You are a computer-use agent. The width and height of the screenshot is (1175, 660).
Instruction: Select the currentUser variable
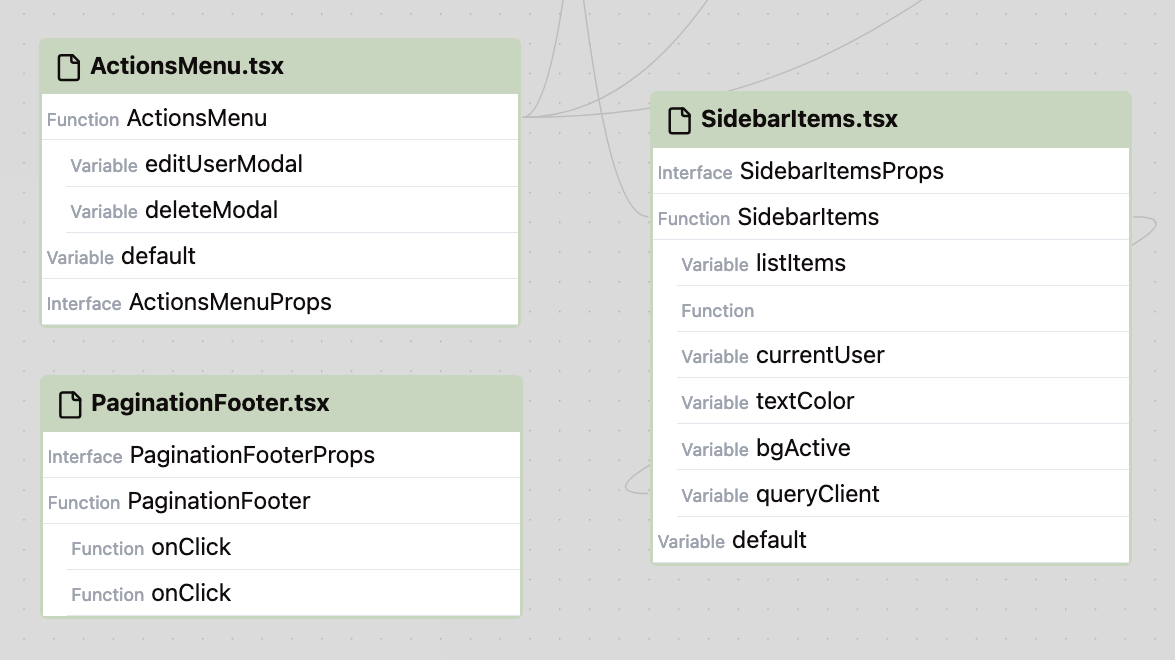click(820, 355)
